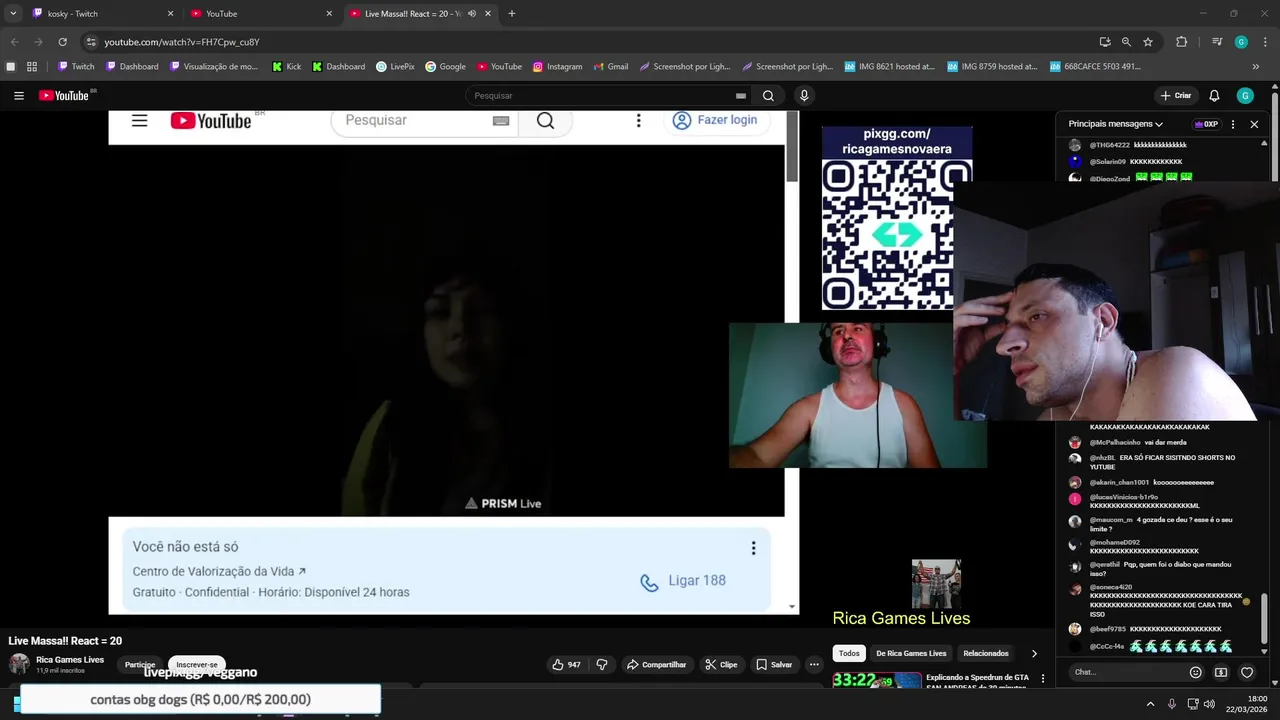Open chat three-dot options menu

(1233, 124)
